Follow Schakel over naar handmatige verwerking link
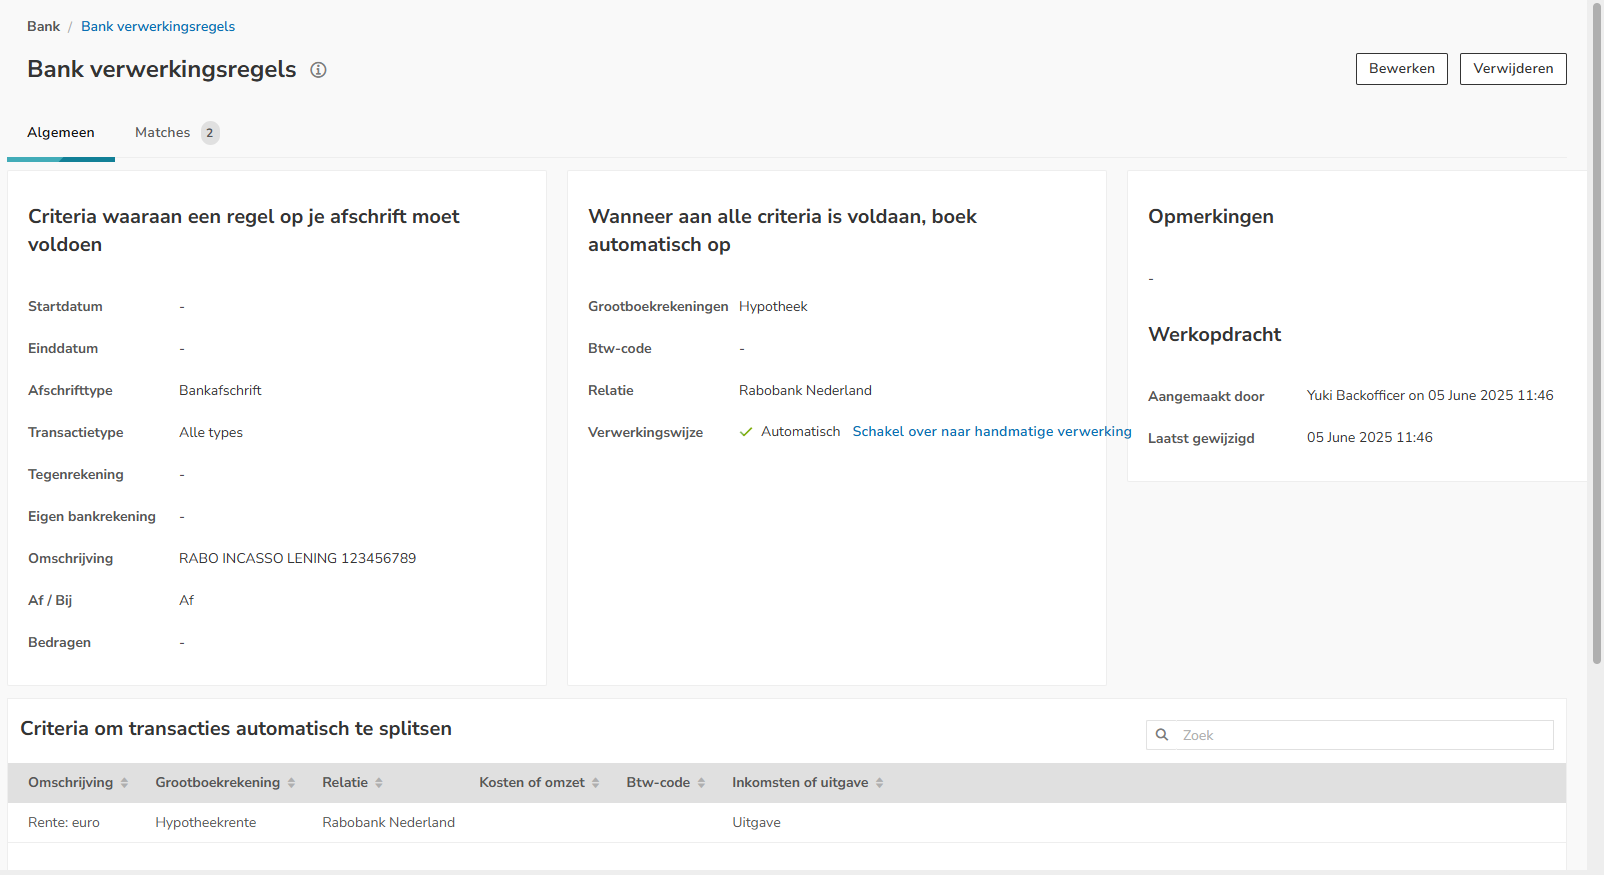 (992, 432)
